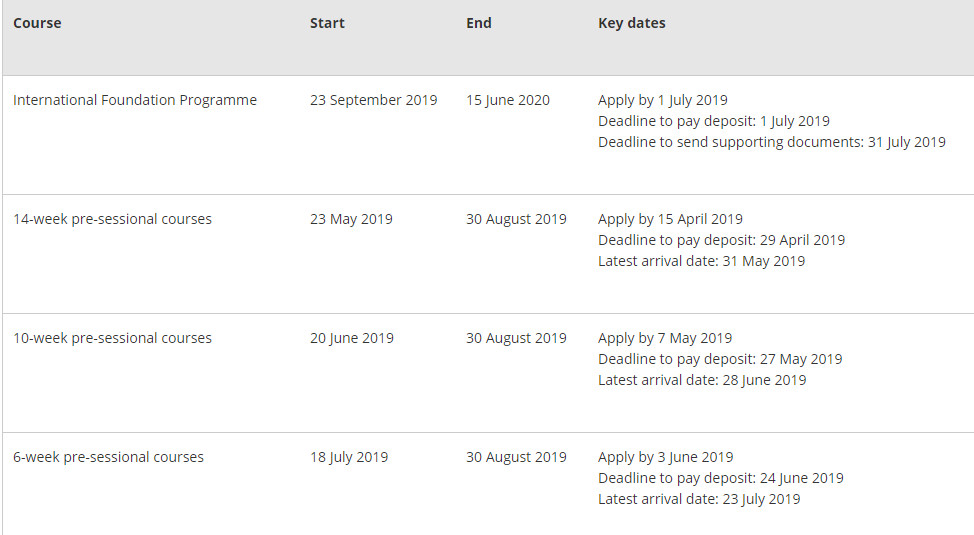Image resolution: width=974 pixels, height=535 pixels.
Task: Click the 18 July 2019 start date
Action: click(x=349, y=457)
